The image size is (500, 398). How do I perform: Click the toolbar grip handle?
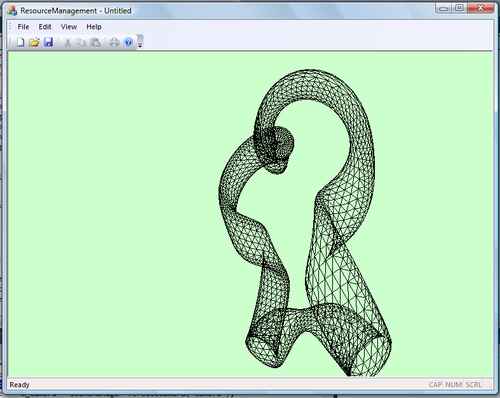(x=10, y=42)
